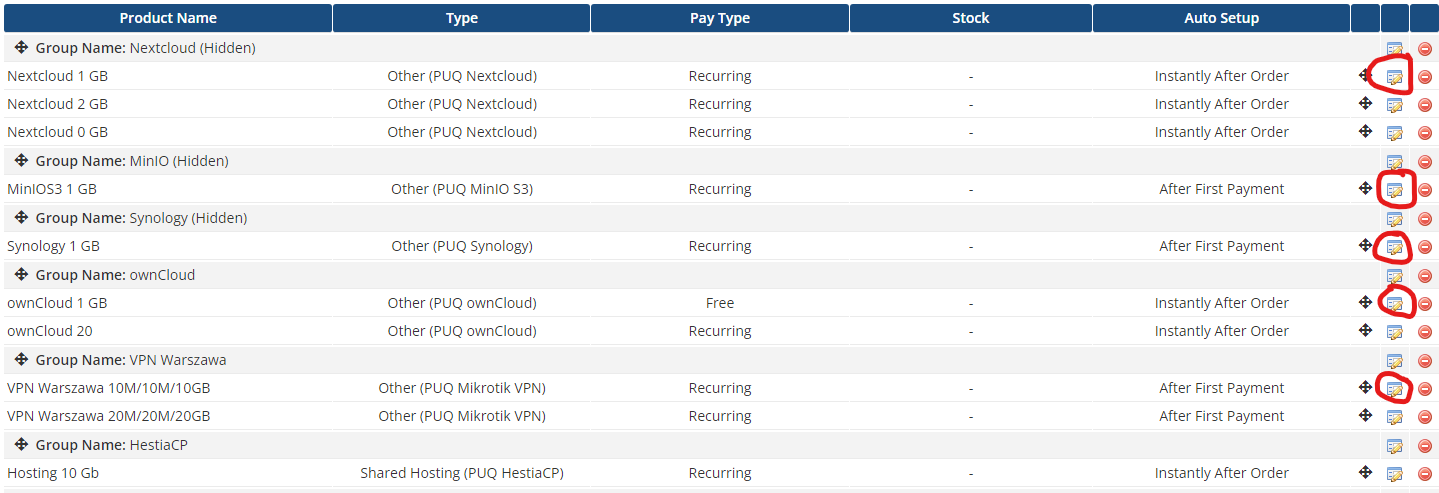The height and width of the screenshot is (493, 1439).
Task: Click the 'Free' pay type cell
Action: coord(720,303)
